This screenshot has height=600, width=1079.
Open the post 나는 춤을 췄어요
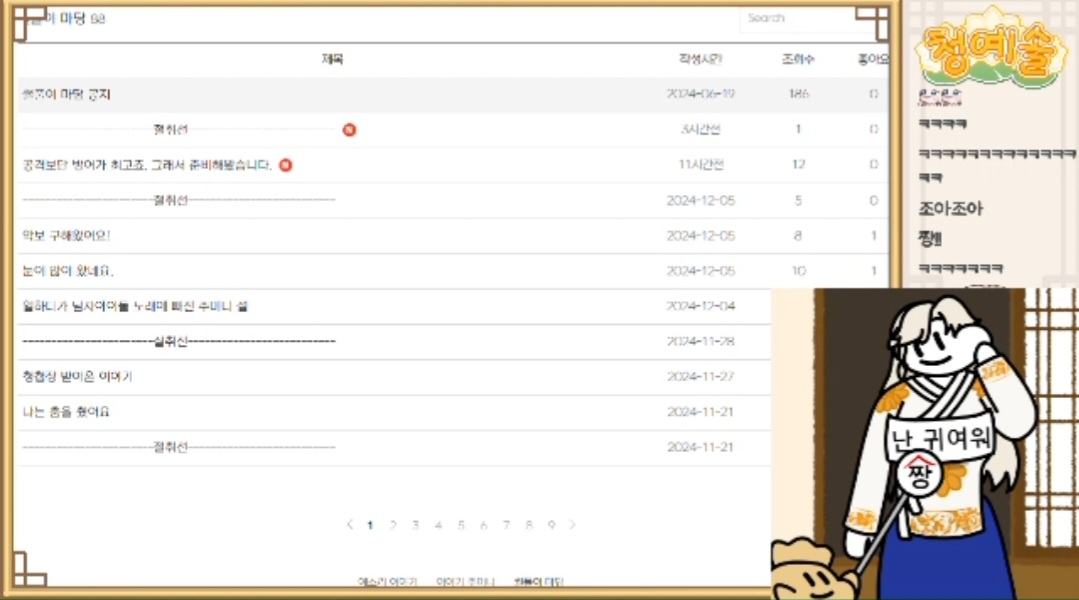click(66, 412)
